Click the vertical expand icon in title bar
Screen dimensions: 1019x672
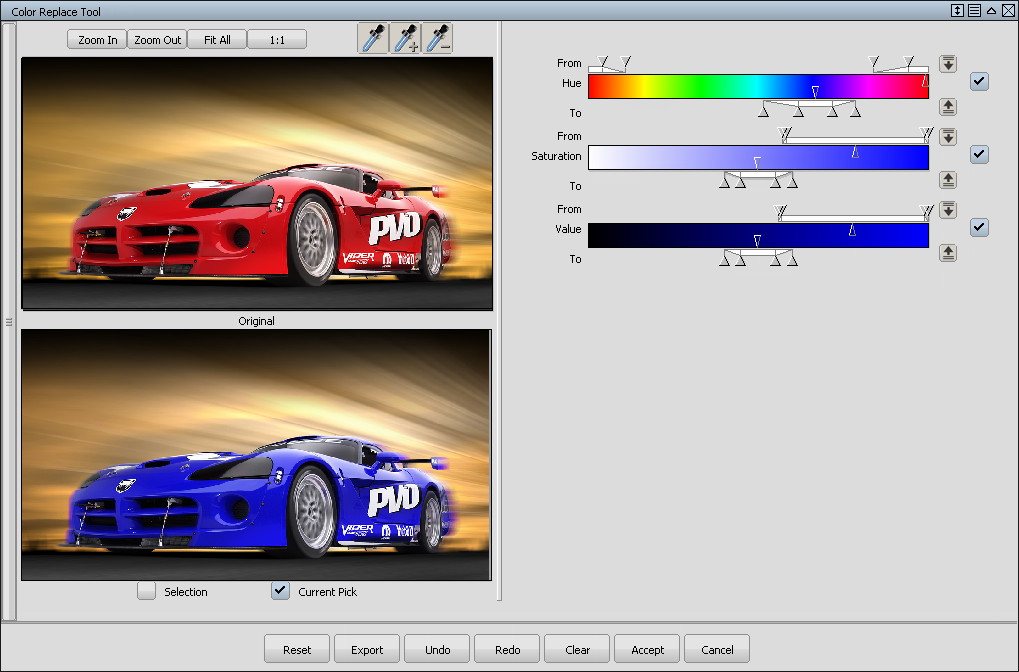(957, 10)
